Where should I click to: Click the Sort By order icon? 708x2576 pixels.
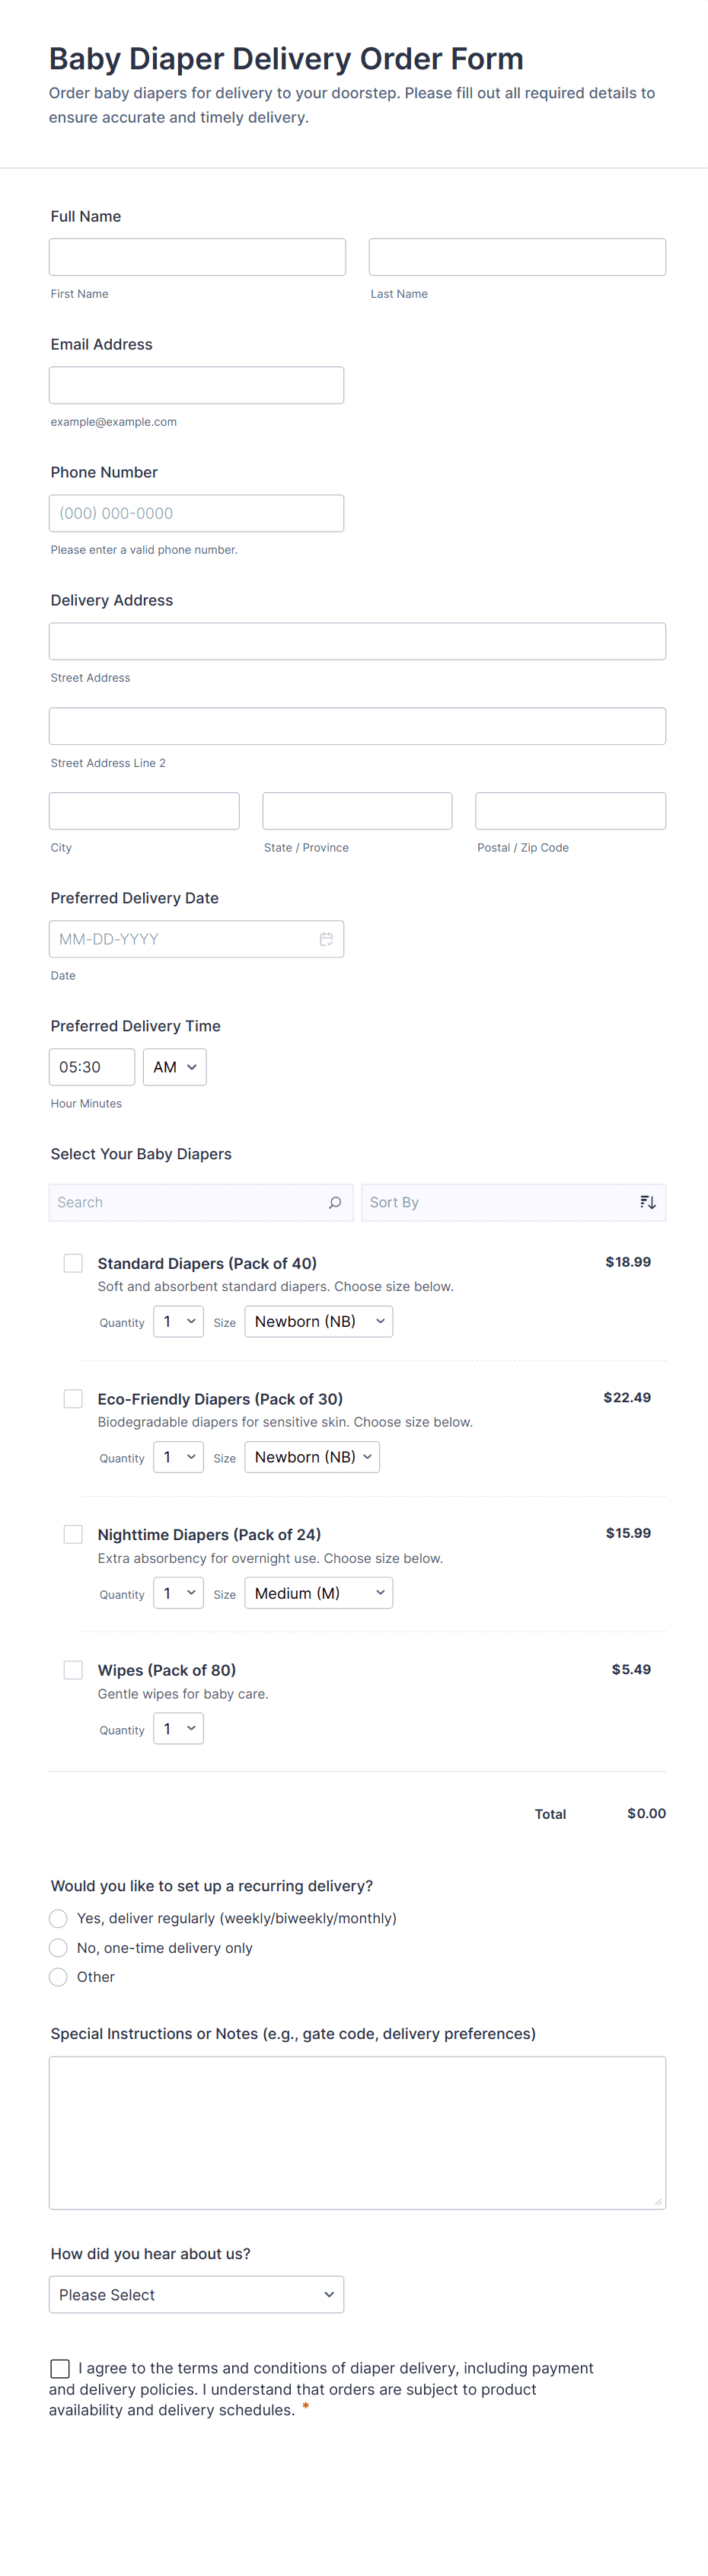point(648,1202)
